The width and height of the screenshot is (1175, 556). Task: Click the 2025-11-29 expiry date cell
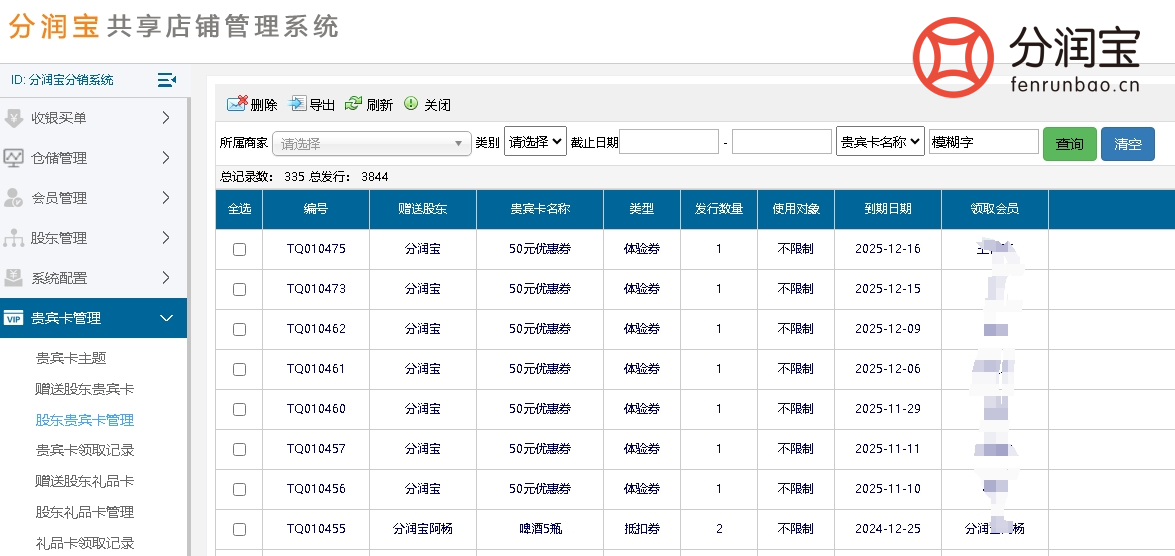click(x=888, y=409)
